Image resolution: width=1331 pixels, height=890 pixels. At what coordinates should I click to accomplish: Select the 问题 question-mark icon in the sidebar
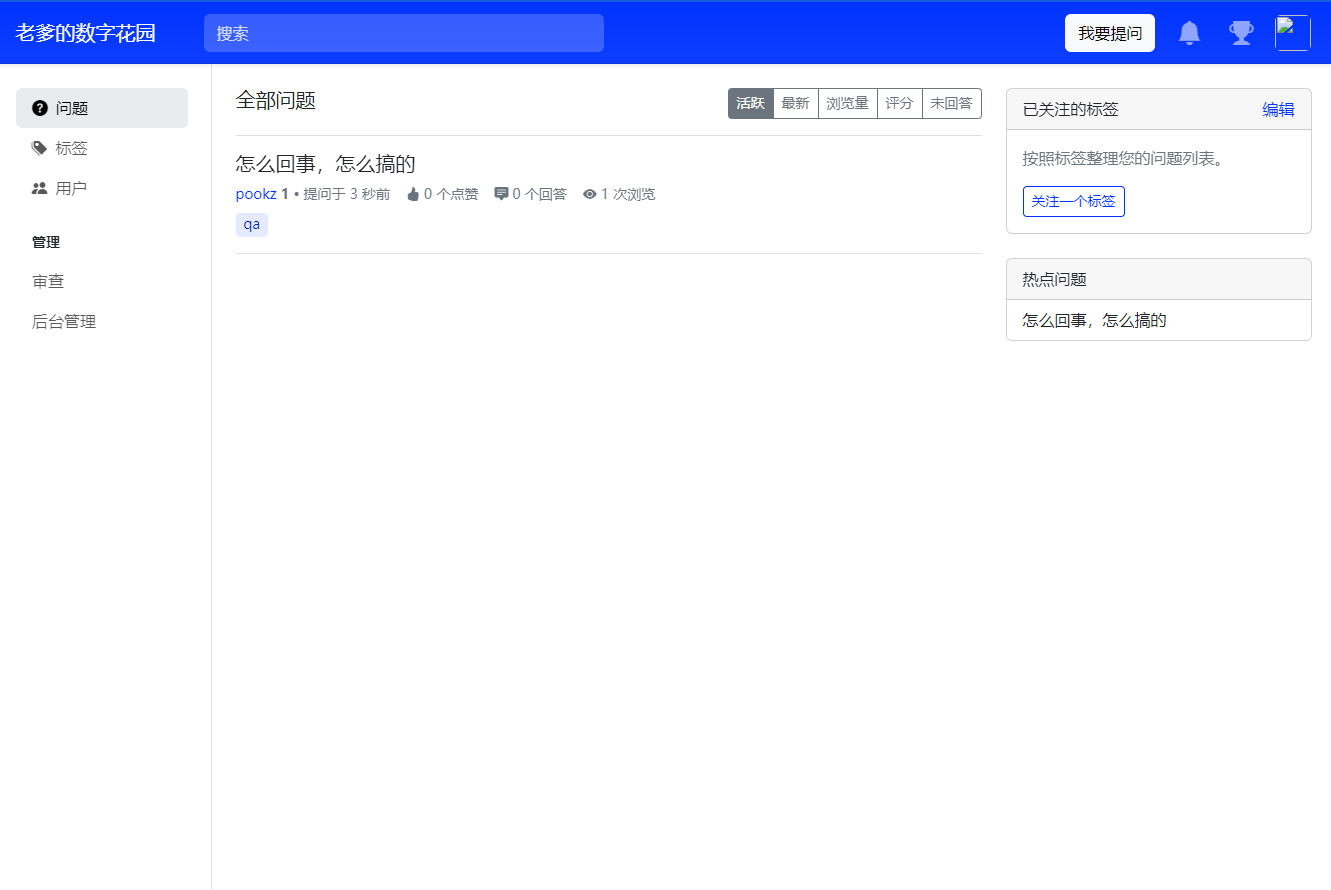pyautogui.click(x=38, y=107)
